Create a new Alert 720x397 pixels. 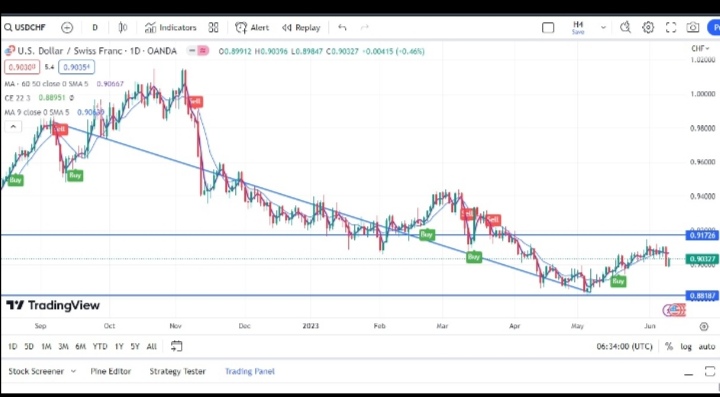pos(252,28)
